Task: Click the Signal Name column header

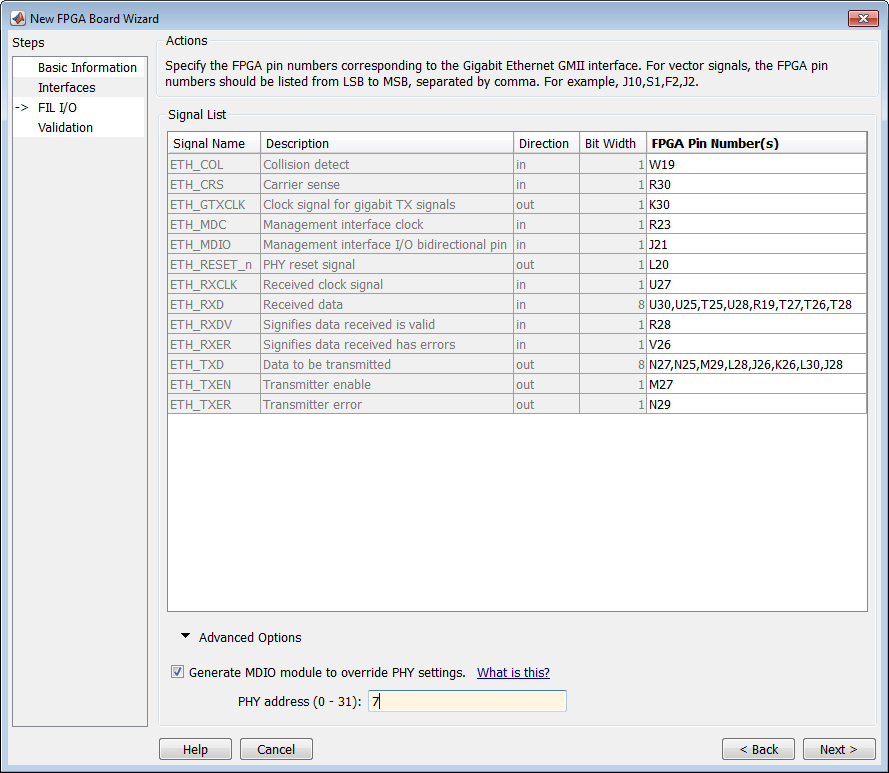Action: click(x=214, y=143)
